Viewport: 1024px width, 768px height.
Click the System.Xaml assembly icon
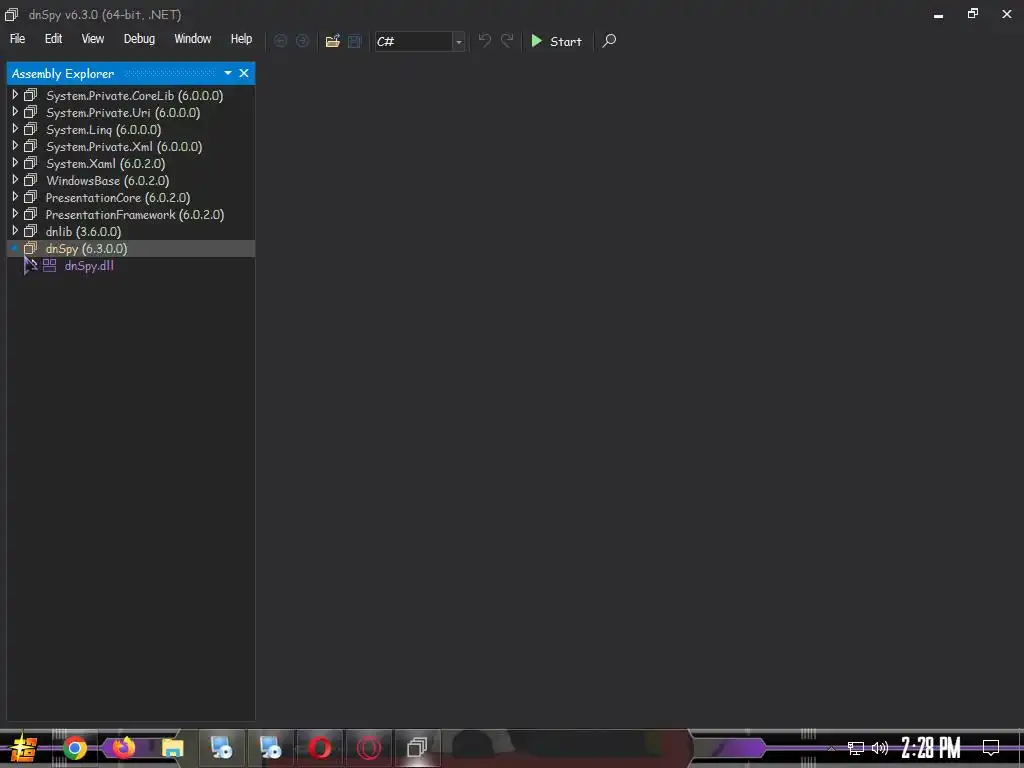click(x=31, y=163)
